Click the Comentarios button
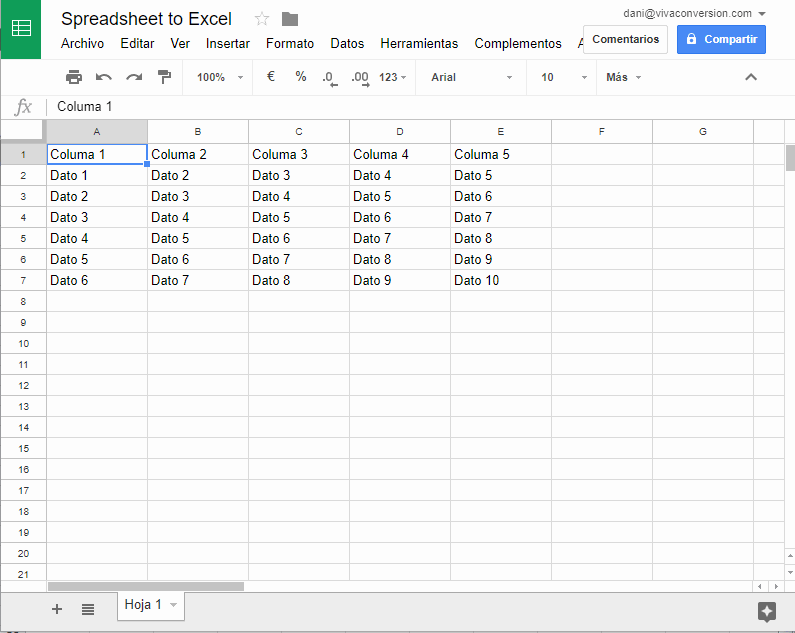Viewport: 795px width, 633px height. coord(625,39)
